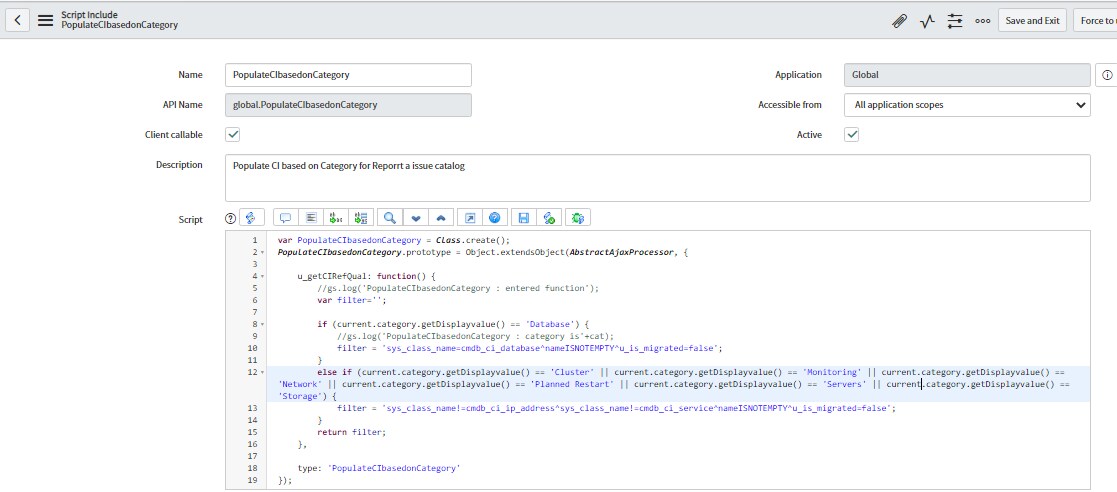Click the Script field help question mark icon
This screenshot has width=1117, height=492.
pyautogui.click(x=230, y=219)
